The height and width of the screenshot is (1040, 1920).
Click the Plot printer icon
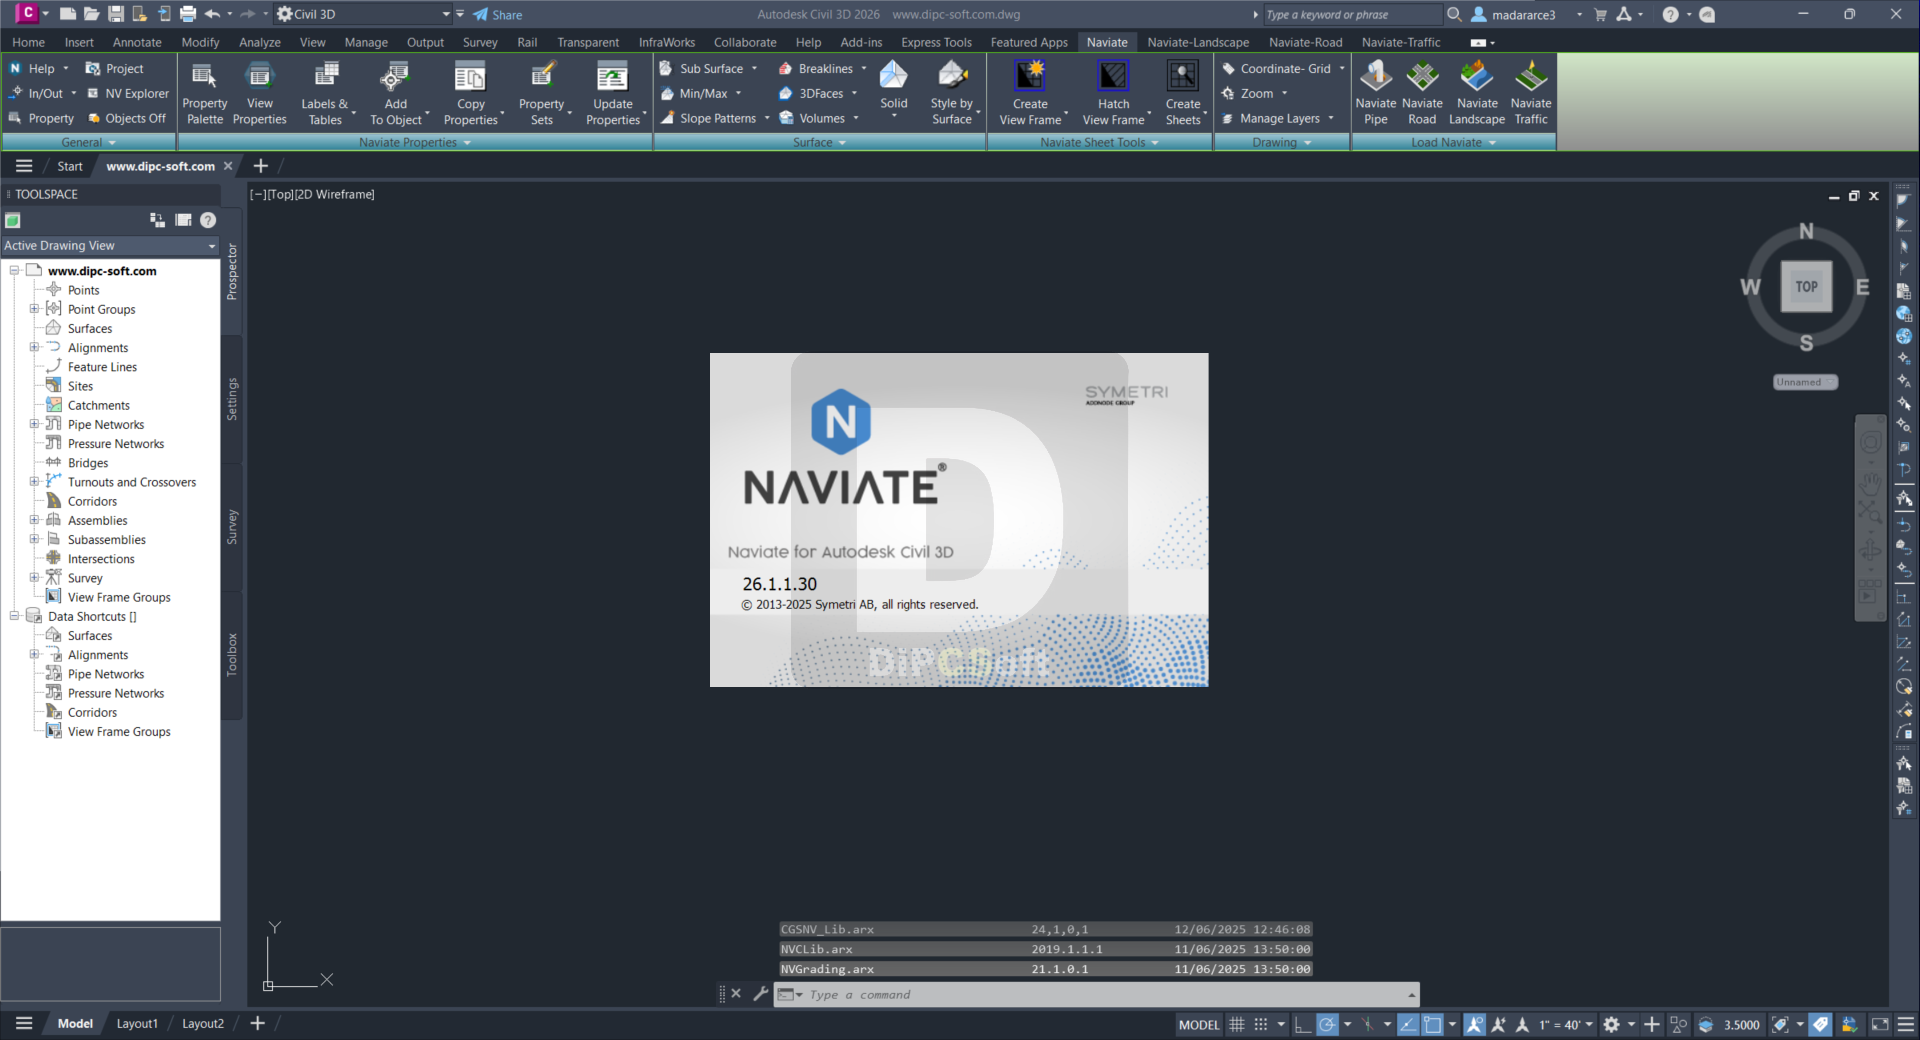pos(188,14)
